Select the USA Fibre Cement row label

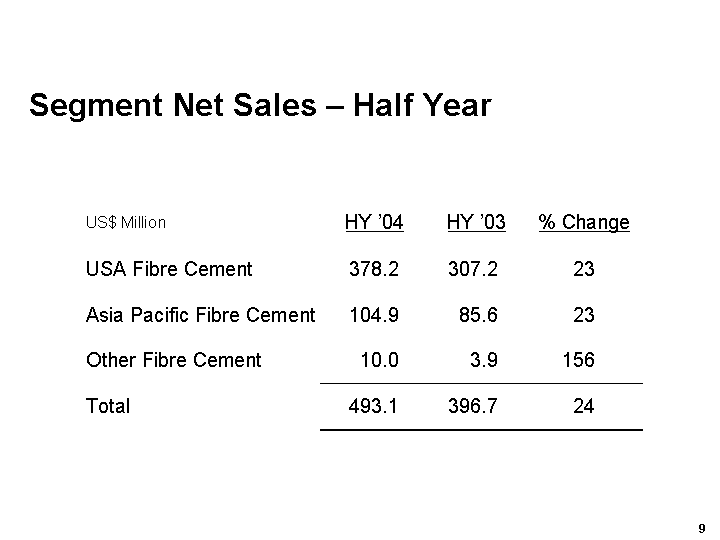[x=169, y=269]
